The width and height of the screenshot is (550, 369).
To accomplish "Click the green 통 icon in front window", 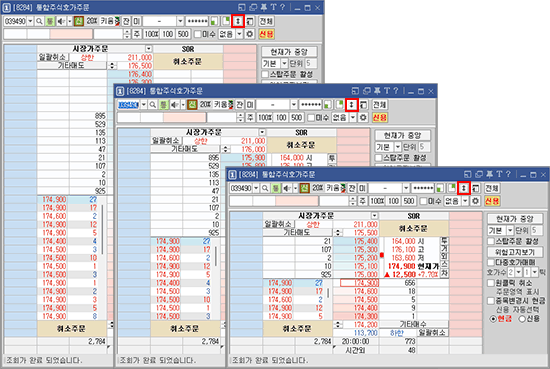I will coord(276,188).
